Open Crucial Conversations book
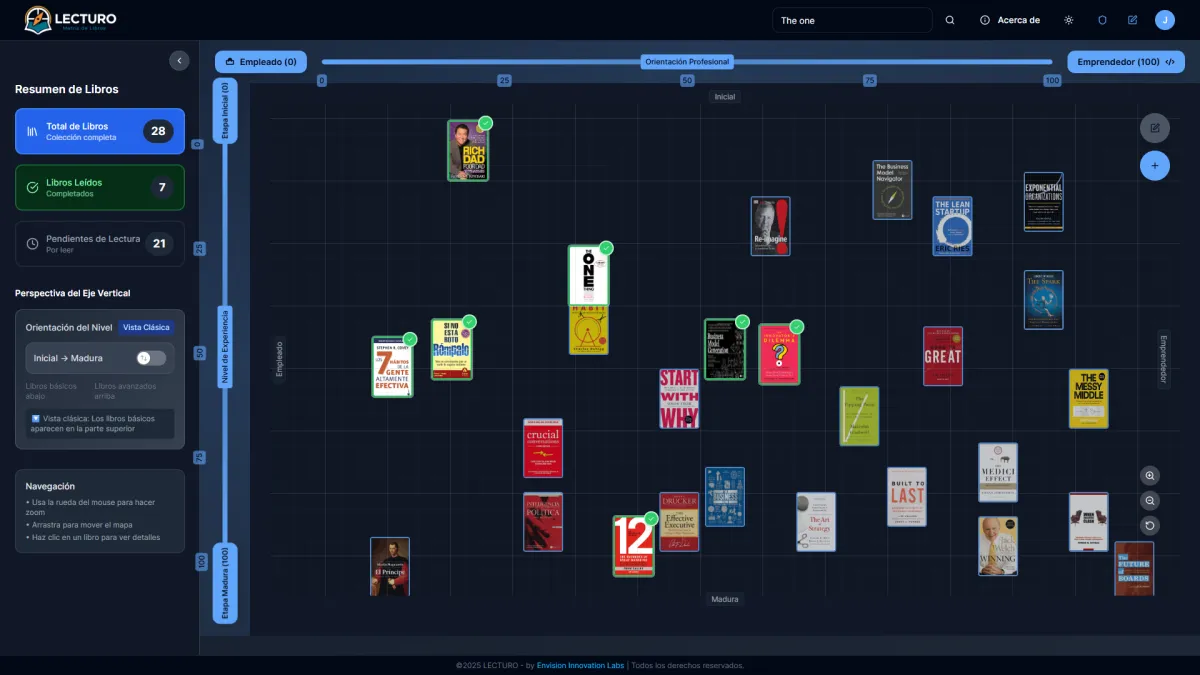The image size is (1200, 675). click(x=543, y=448)
